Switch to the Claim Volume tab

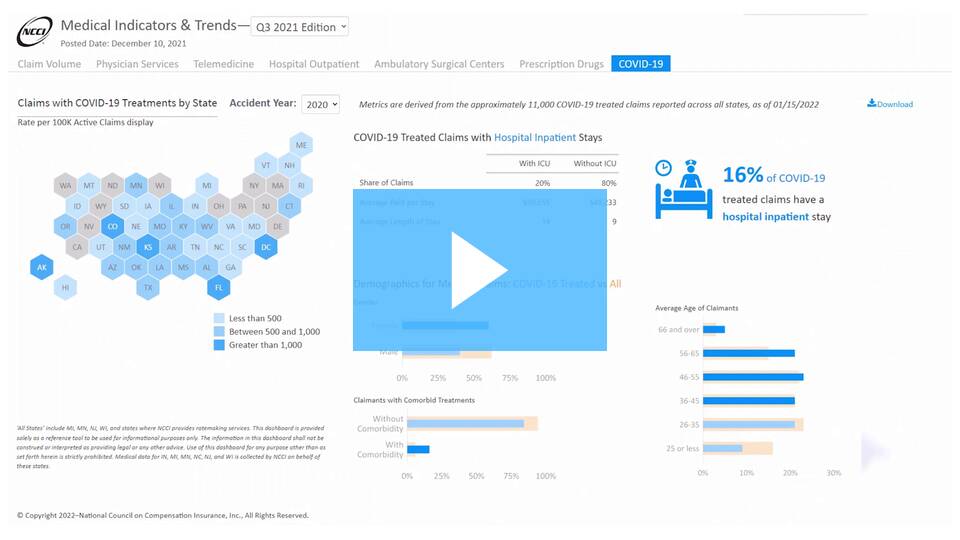49,64
